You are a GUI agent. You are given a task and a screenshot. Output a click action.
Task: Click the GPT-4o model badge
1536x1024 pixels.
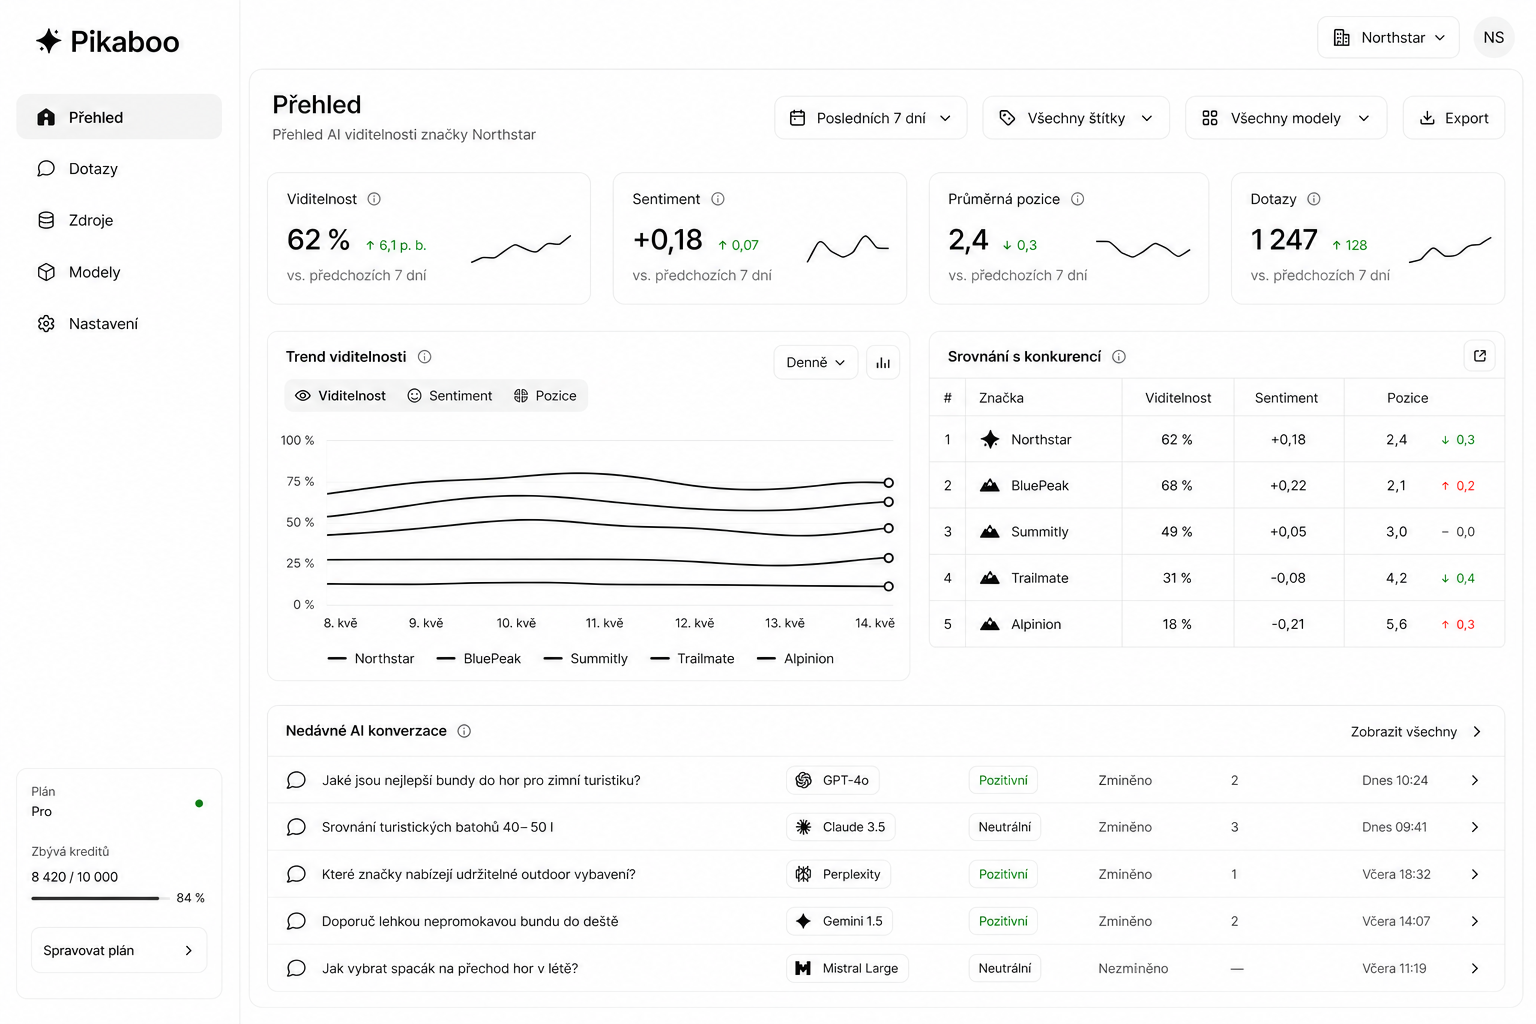833,780
